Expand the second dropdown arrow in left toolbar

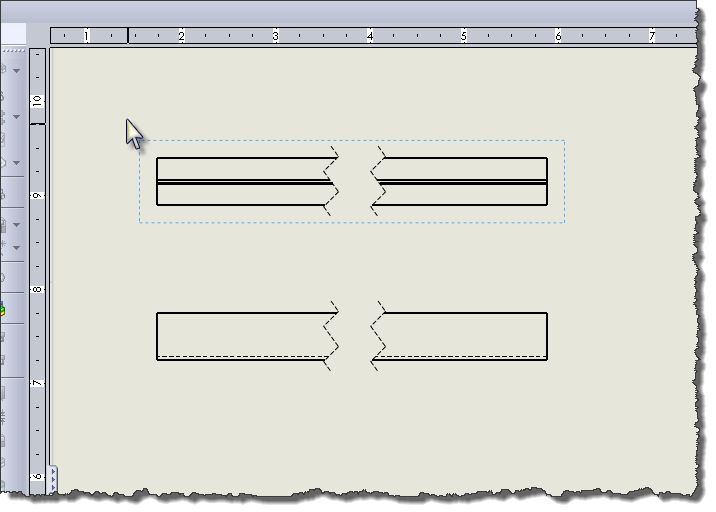17,117
